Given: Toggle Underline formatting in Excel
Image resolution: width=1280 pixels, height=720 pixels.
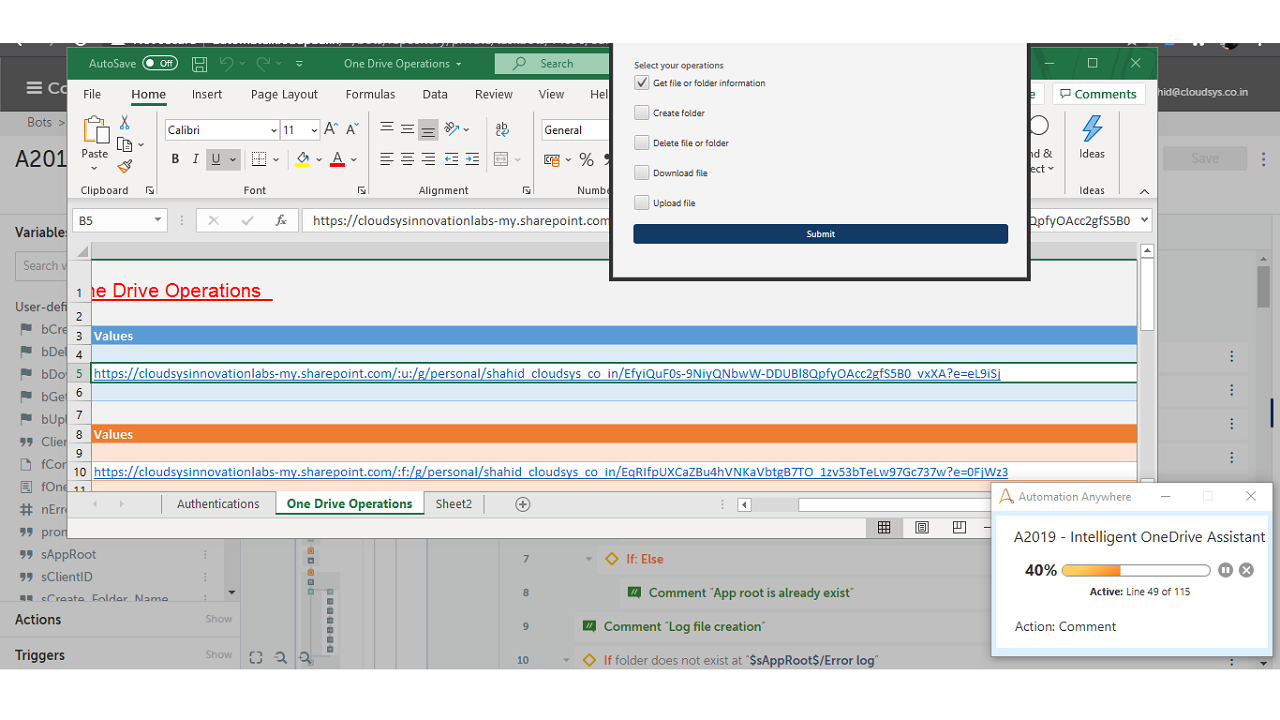Looking at the screenshot, I should [x=215, y=159].
